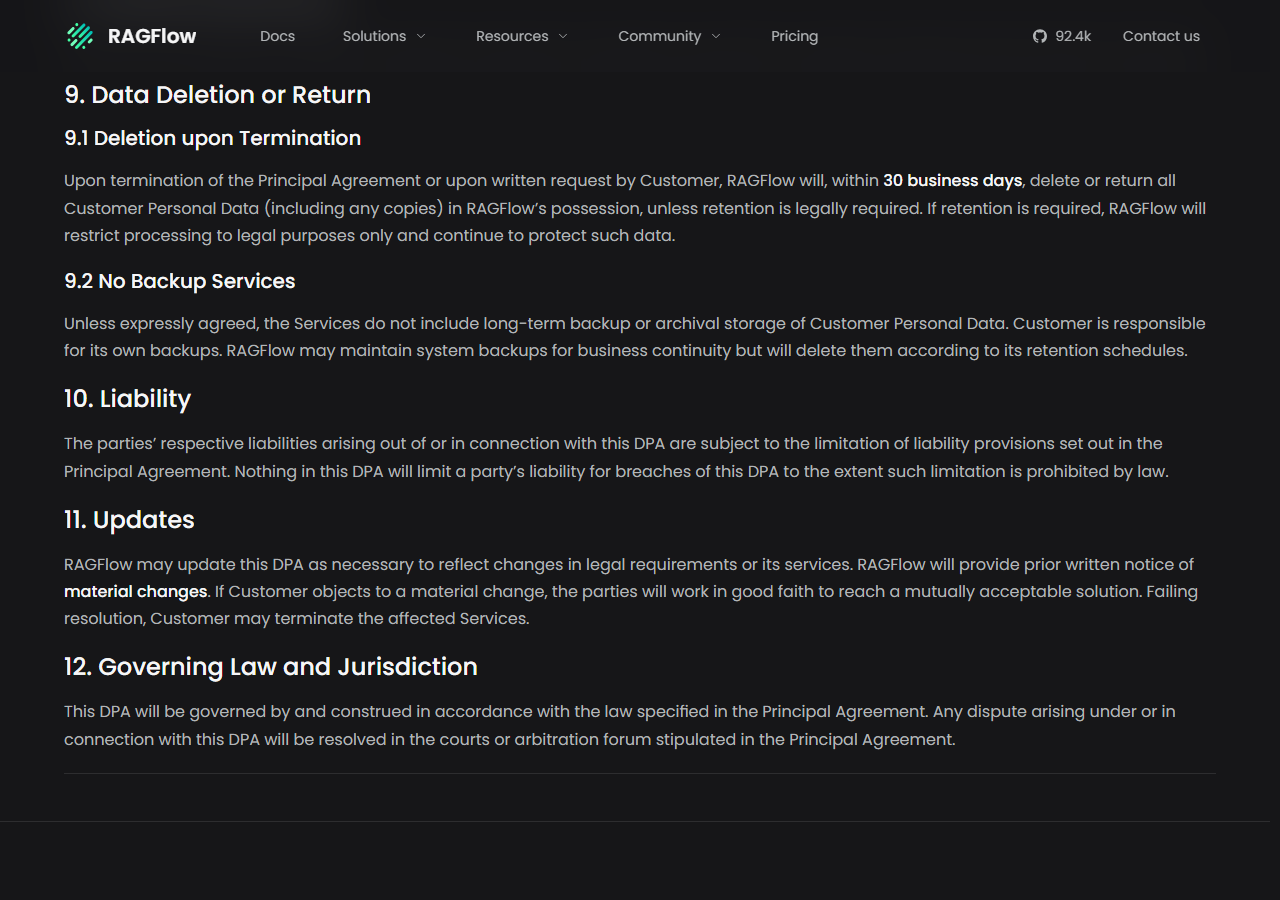Open the Solutions menu
Screen dimensions: 1280x900
374,36
